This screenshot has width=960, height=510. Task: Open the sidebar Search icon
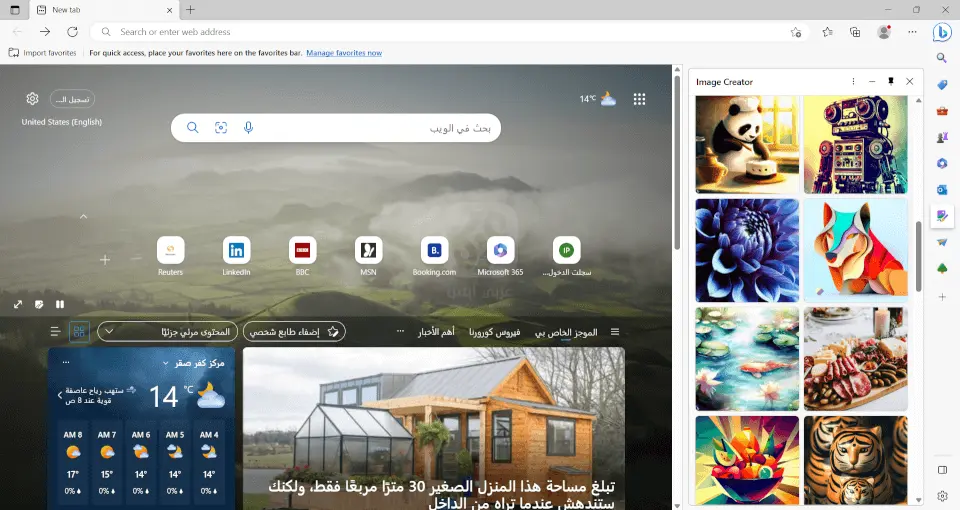pyautogui.click(x=942, y=58)
